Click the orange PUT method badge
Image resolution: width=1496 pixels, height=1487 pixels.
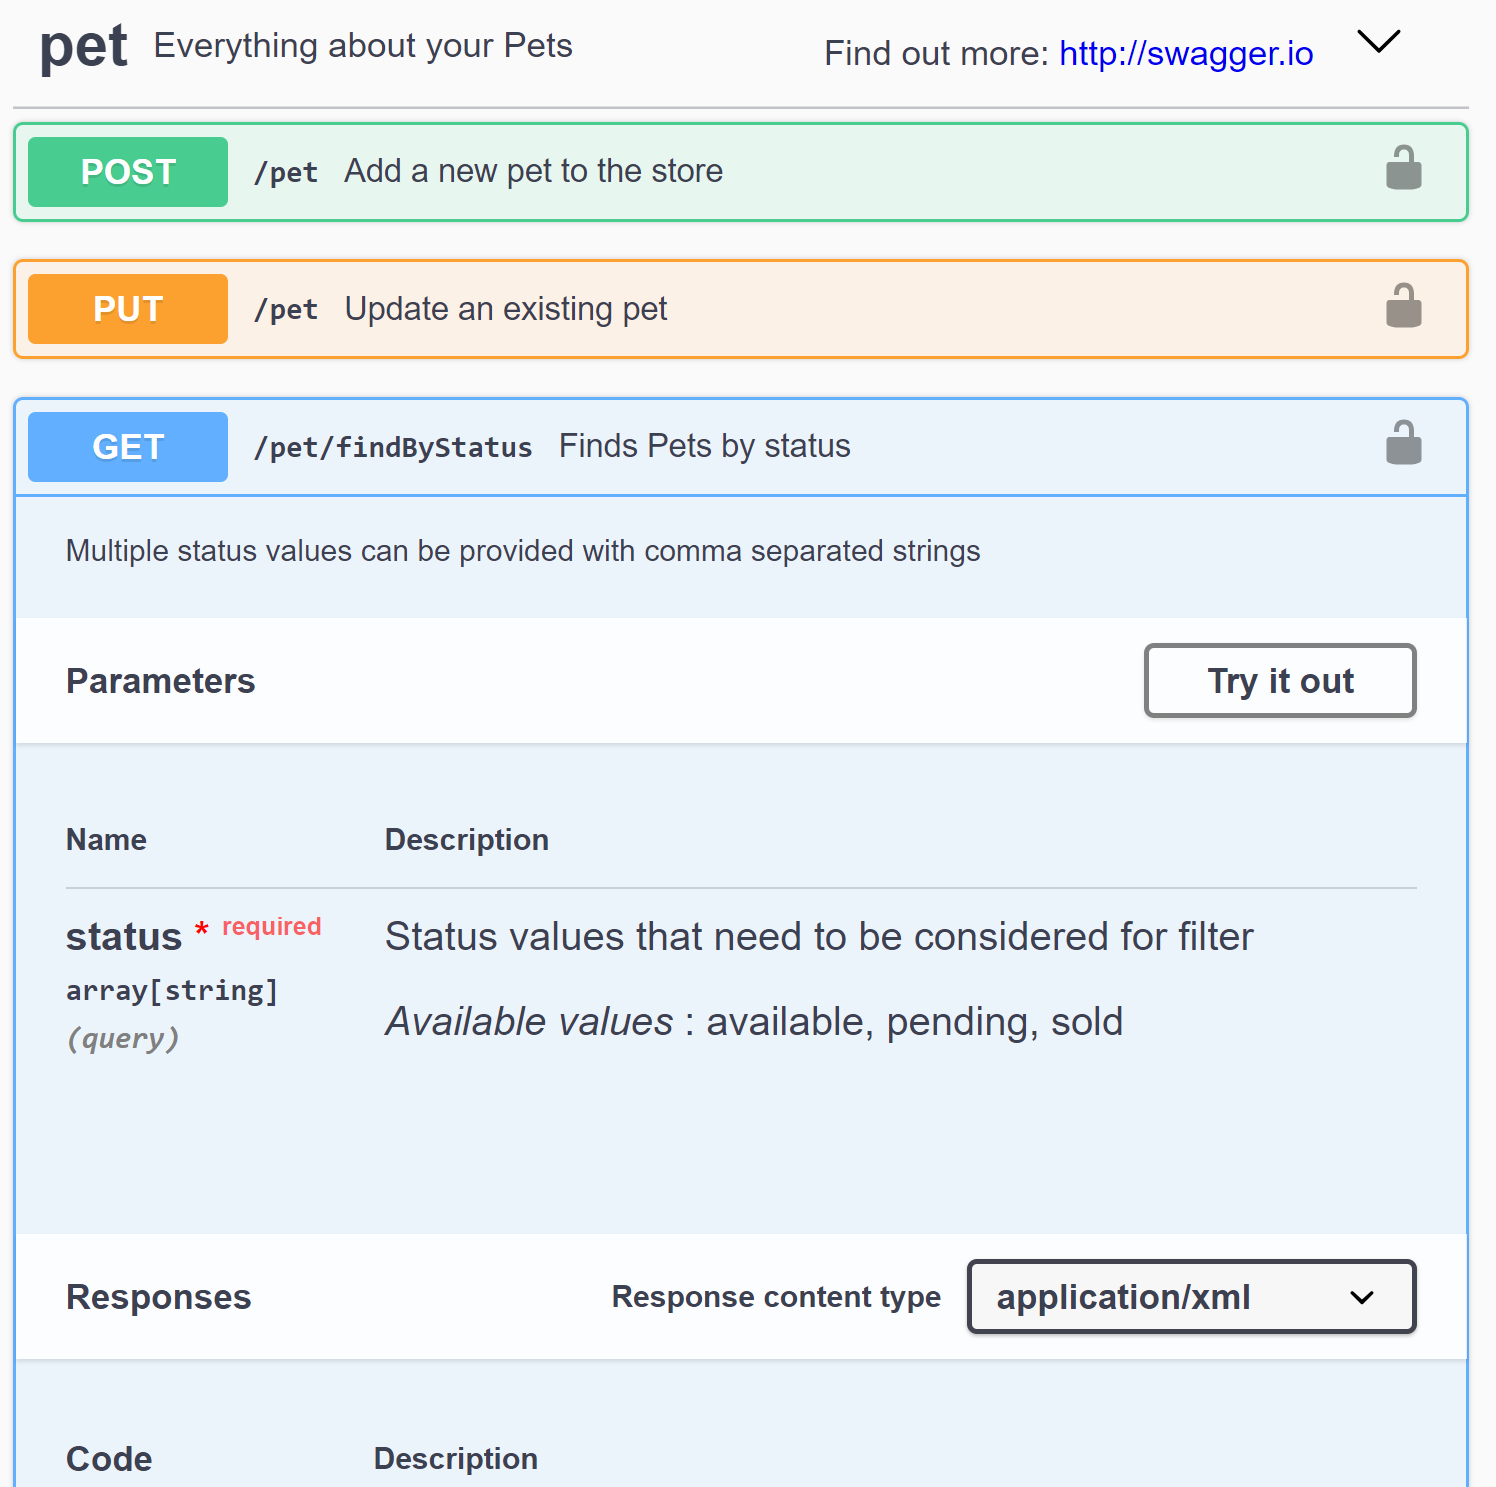click(127, 308)
